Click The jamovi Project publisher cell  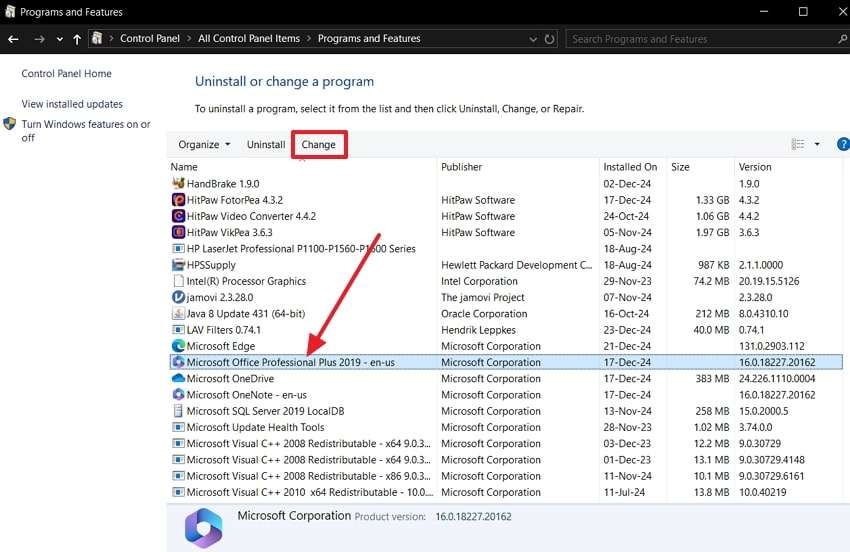coord(482,297)
